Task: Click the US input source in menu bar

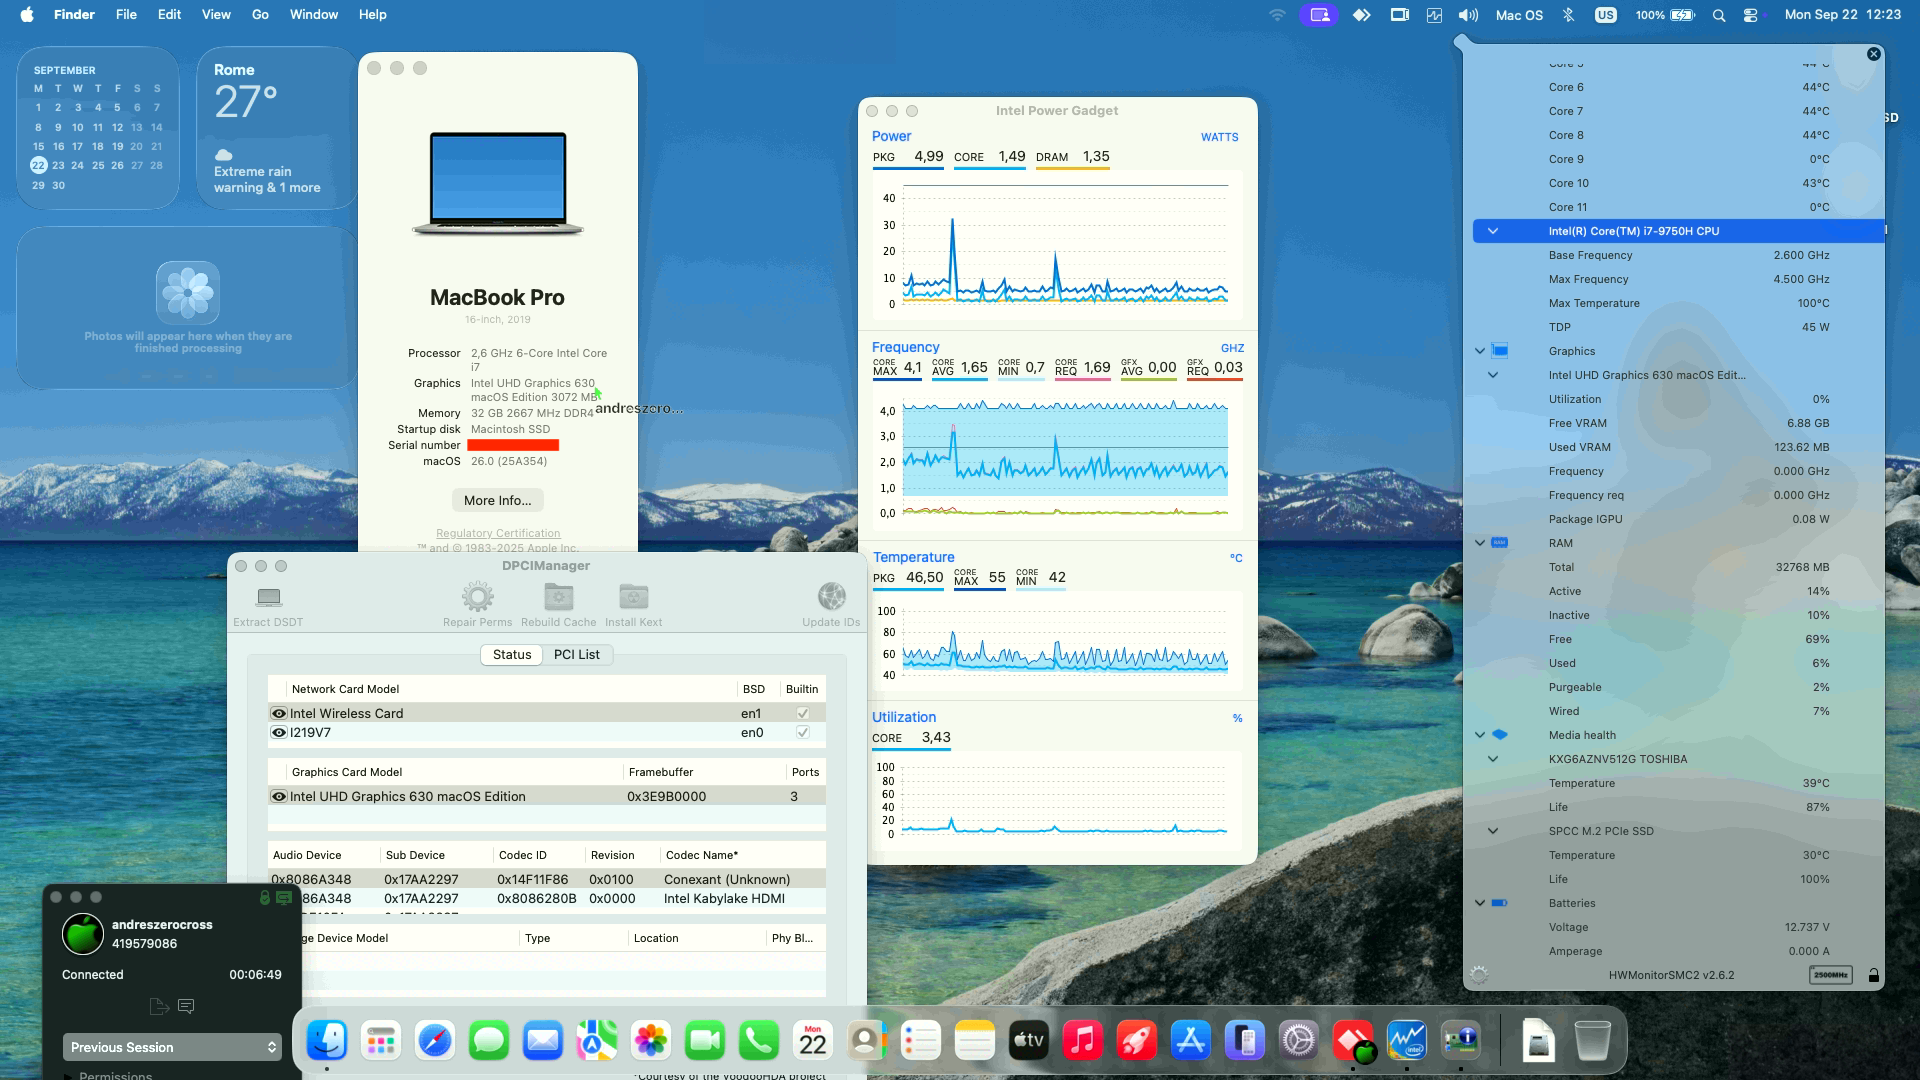Action: [1605, 15]
